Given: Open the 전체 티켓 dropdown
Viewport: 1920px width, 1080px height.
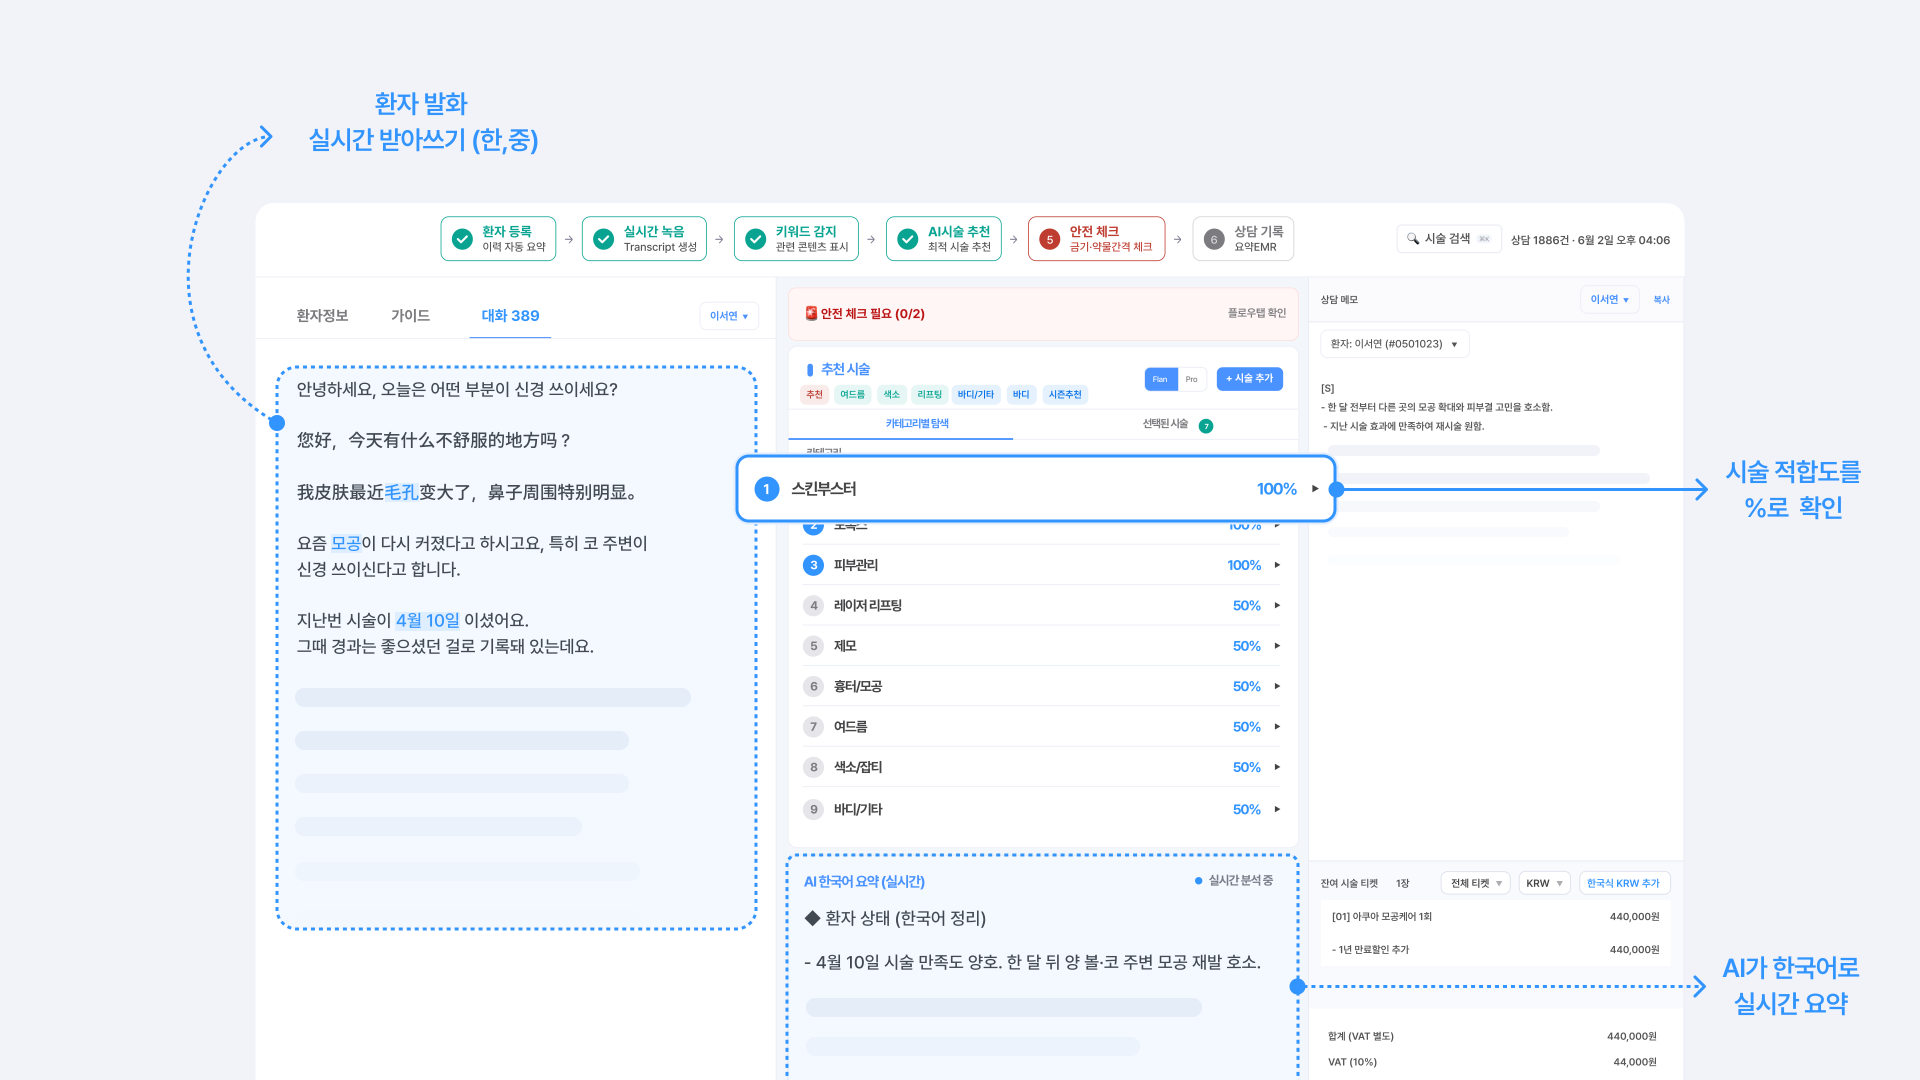Looking at the screenshot, I should coord(1476,883).
